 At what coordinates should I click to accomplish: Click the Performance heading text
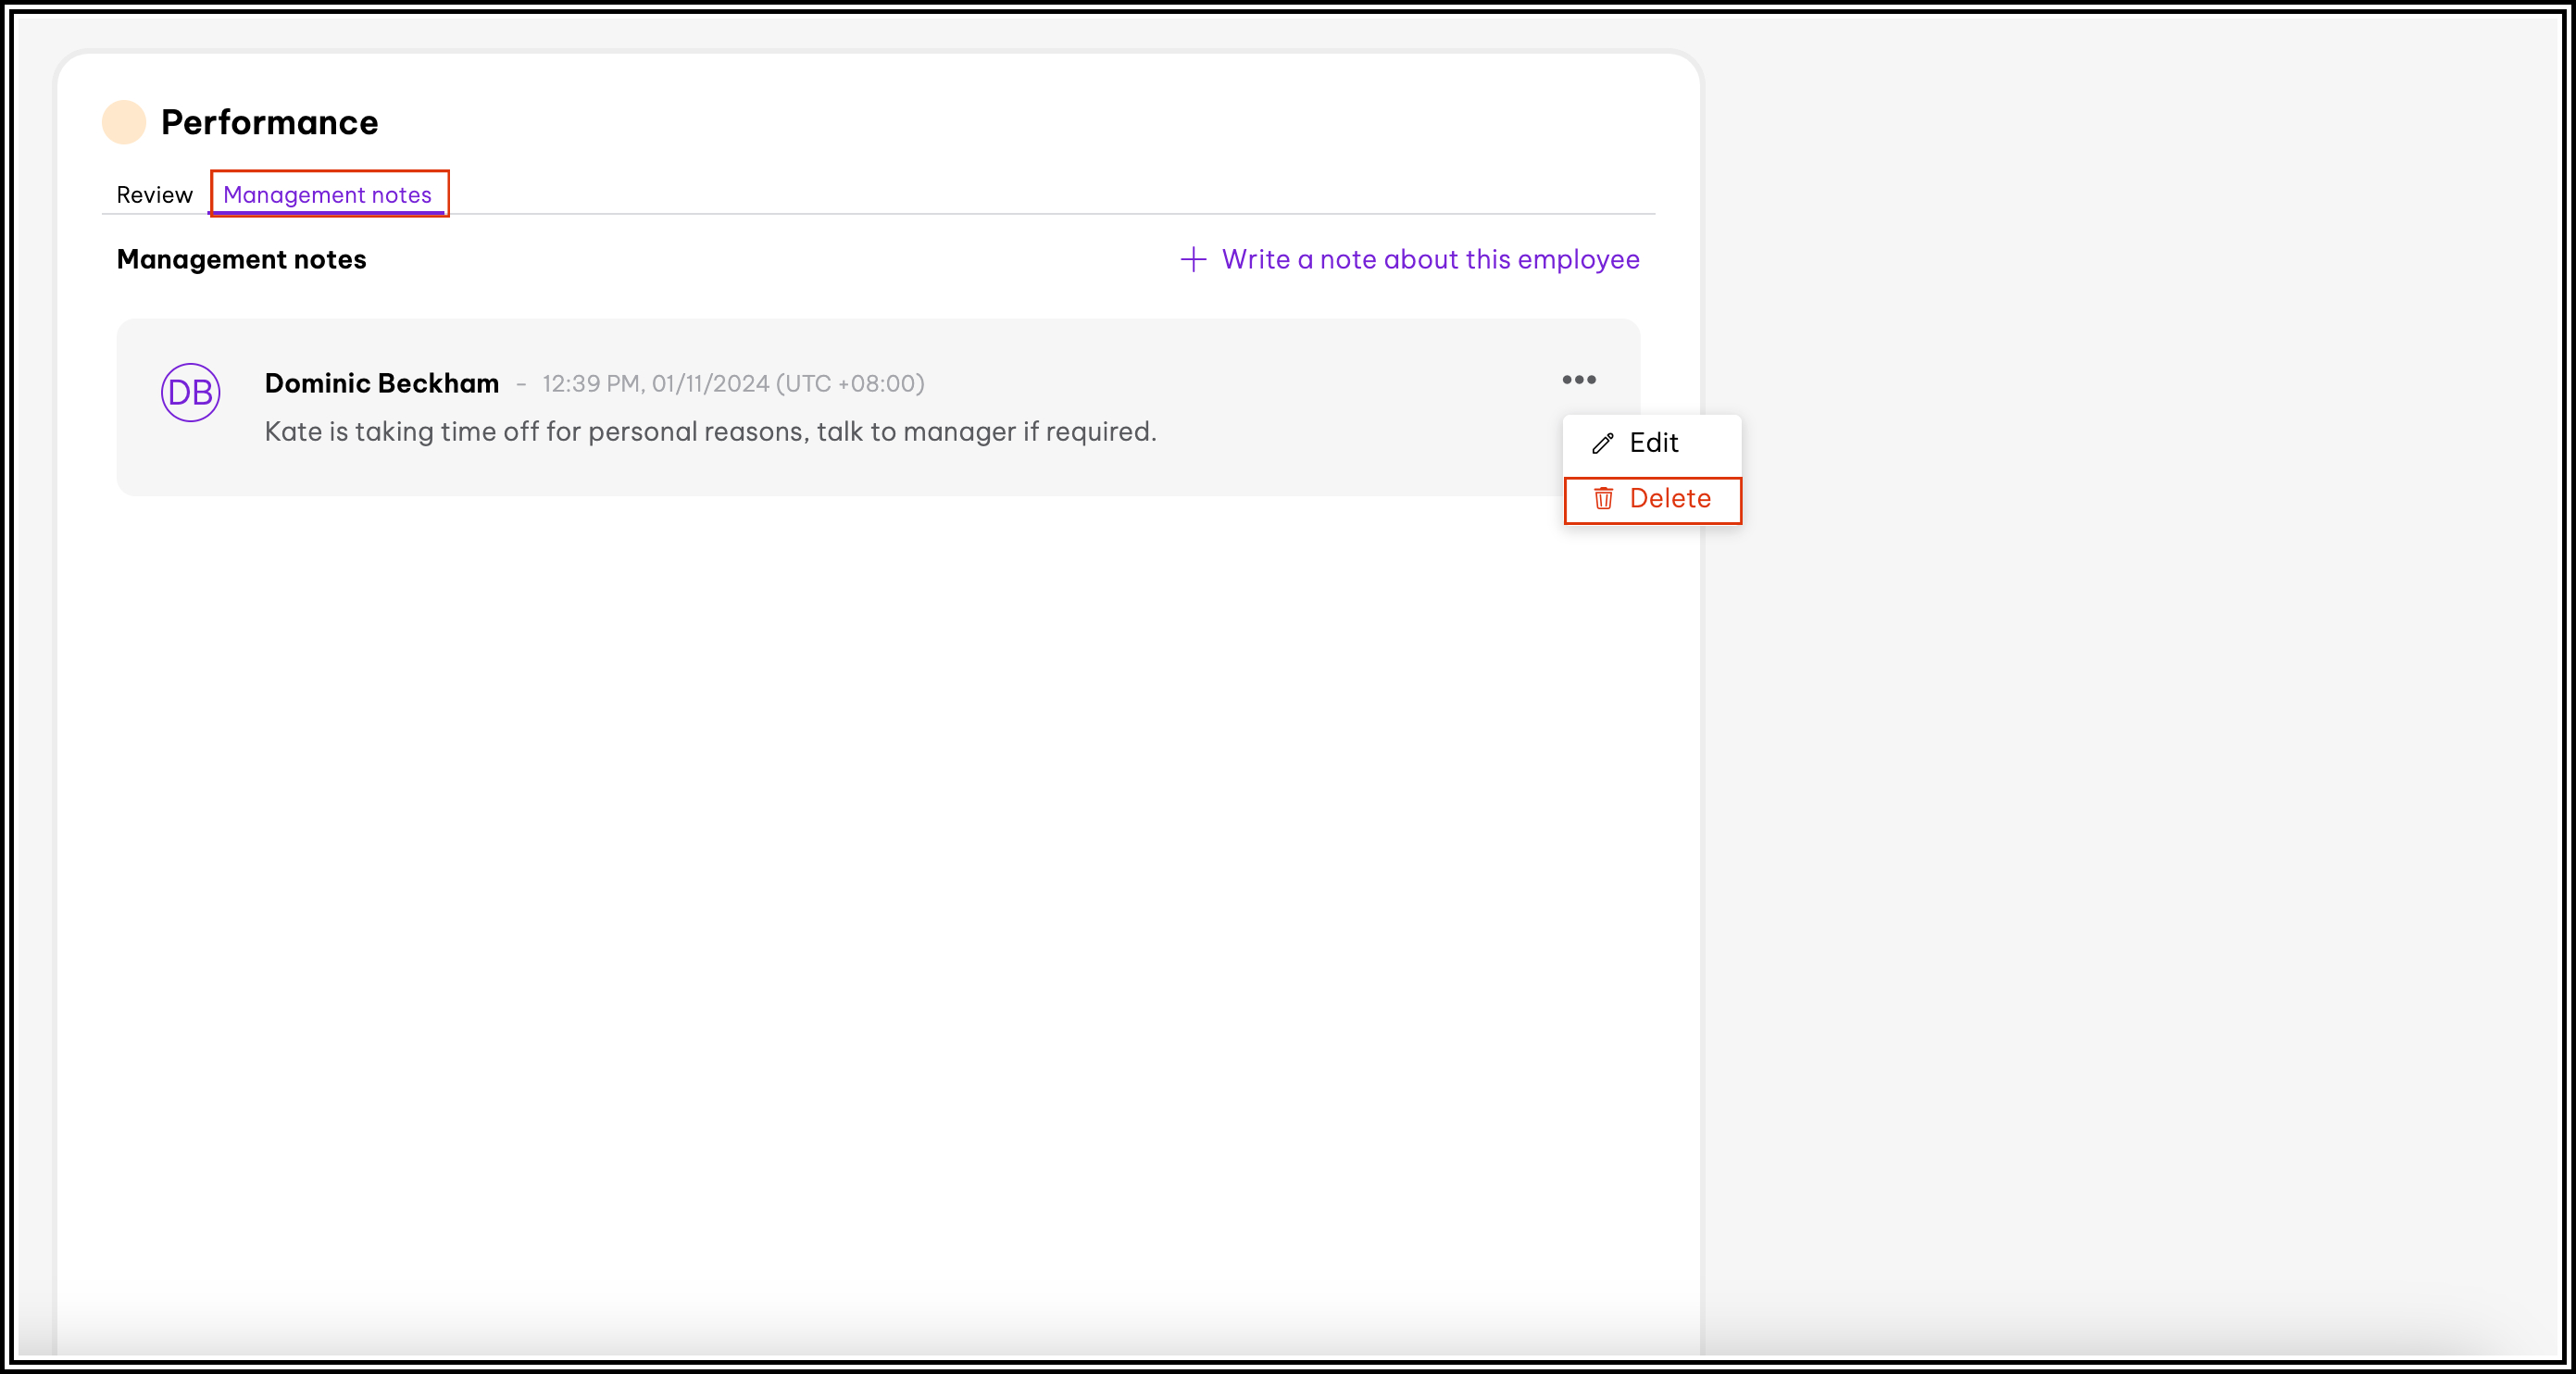pyautogui.click(x=270, y=121)
